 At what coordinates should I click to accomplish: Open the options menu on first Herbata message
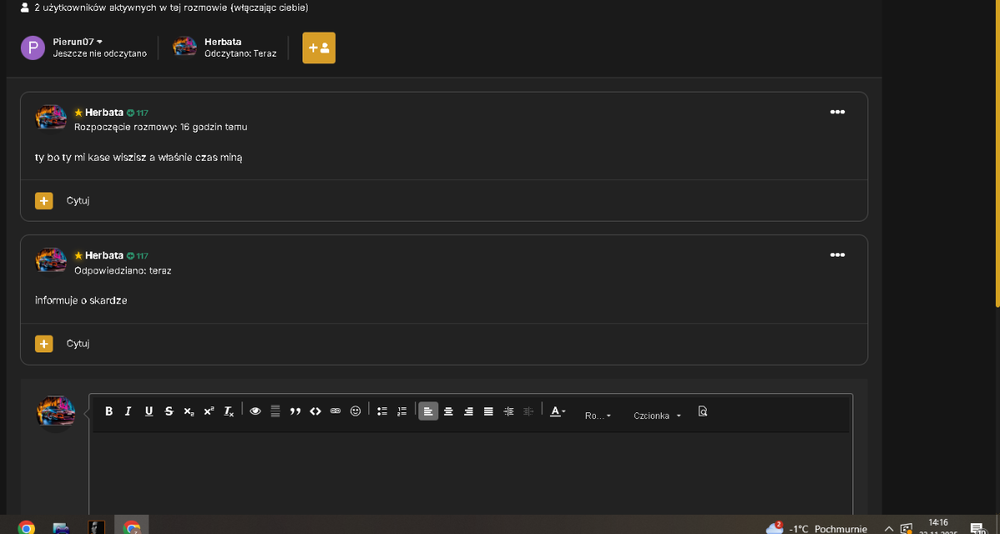[x=837, y=112]
